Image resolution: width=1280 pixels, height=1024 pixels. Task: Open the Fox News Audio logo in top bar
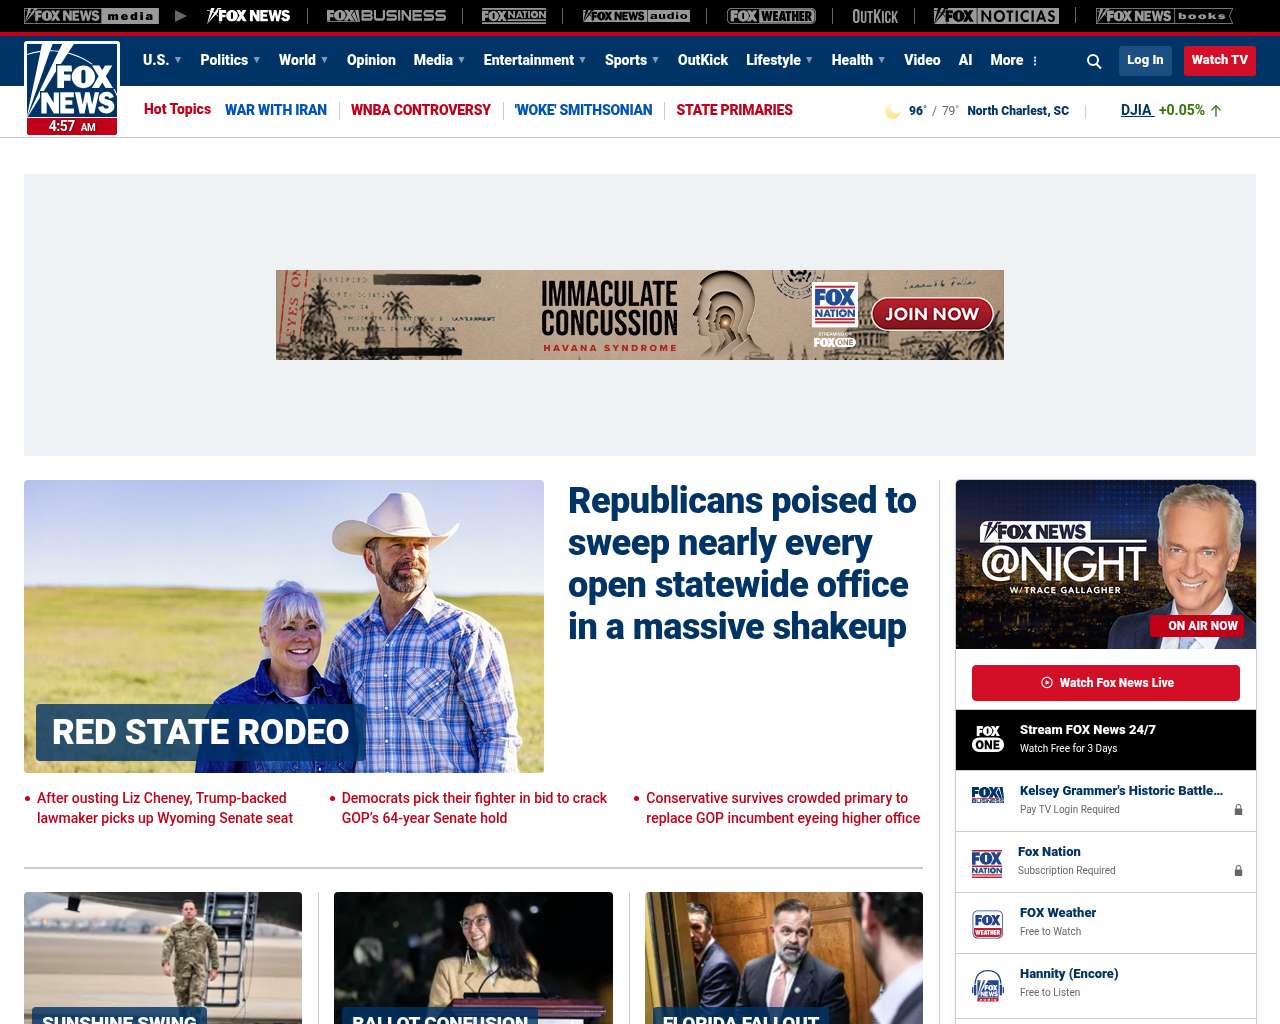(636, 16)
